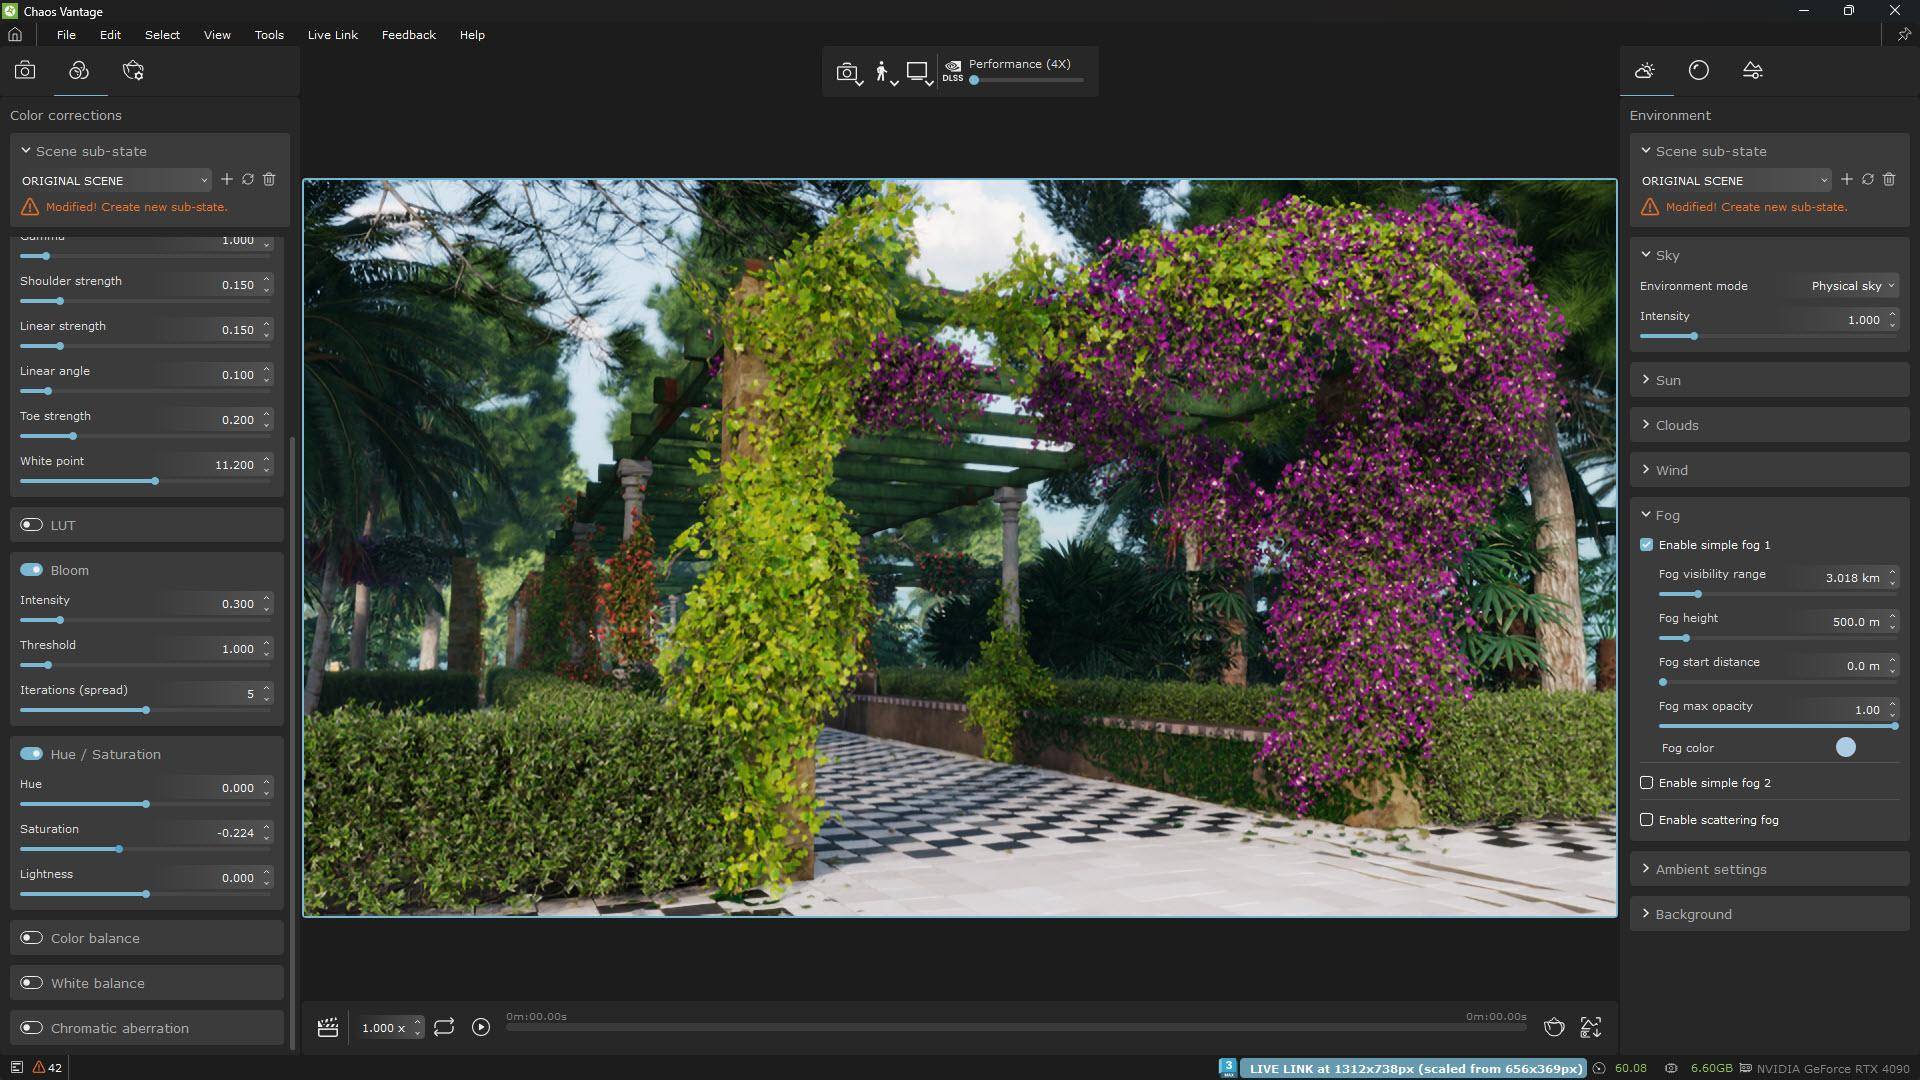Image resolution: width=1920 pixels, height=1080 pixels.
Task: Expand the Ambient settings section
Action: coord(1710,869)
